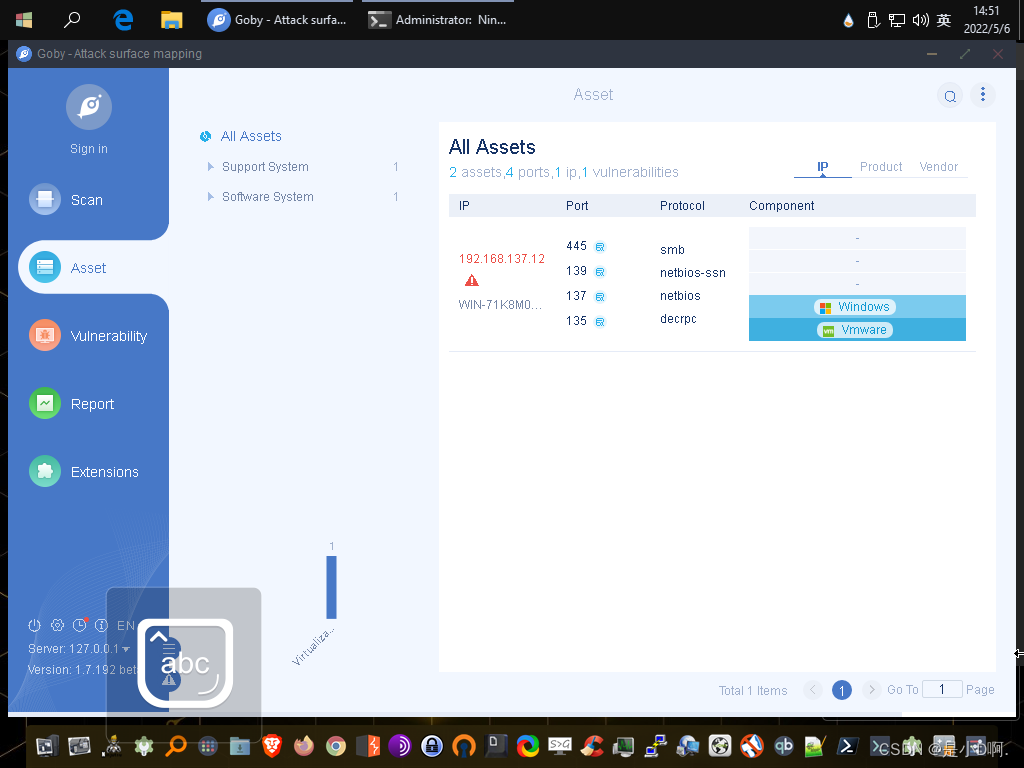Click the Component column header
Viewport: 1024px width, 768px height.
coord(781,206)
